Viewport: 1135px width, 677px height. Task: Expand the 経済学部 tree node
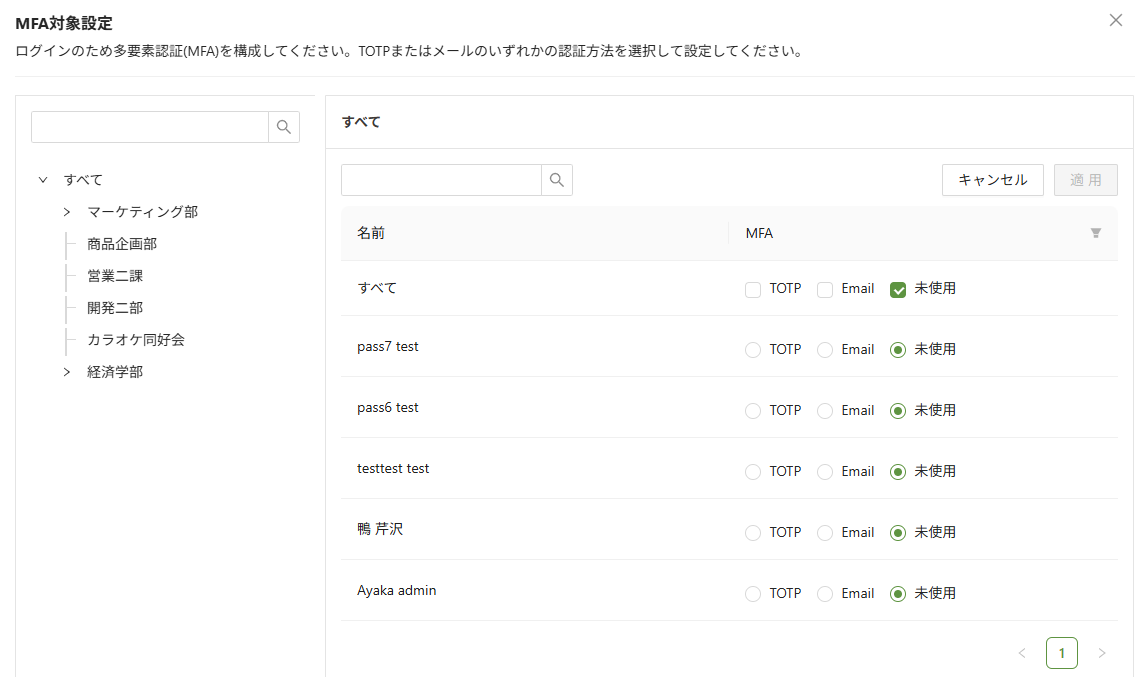pos(67,372)
